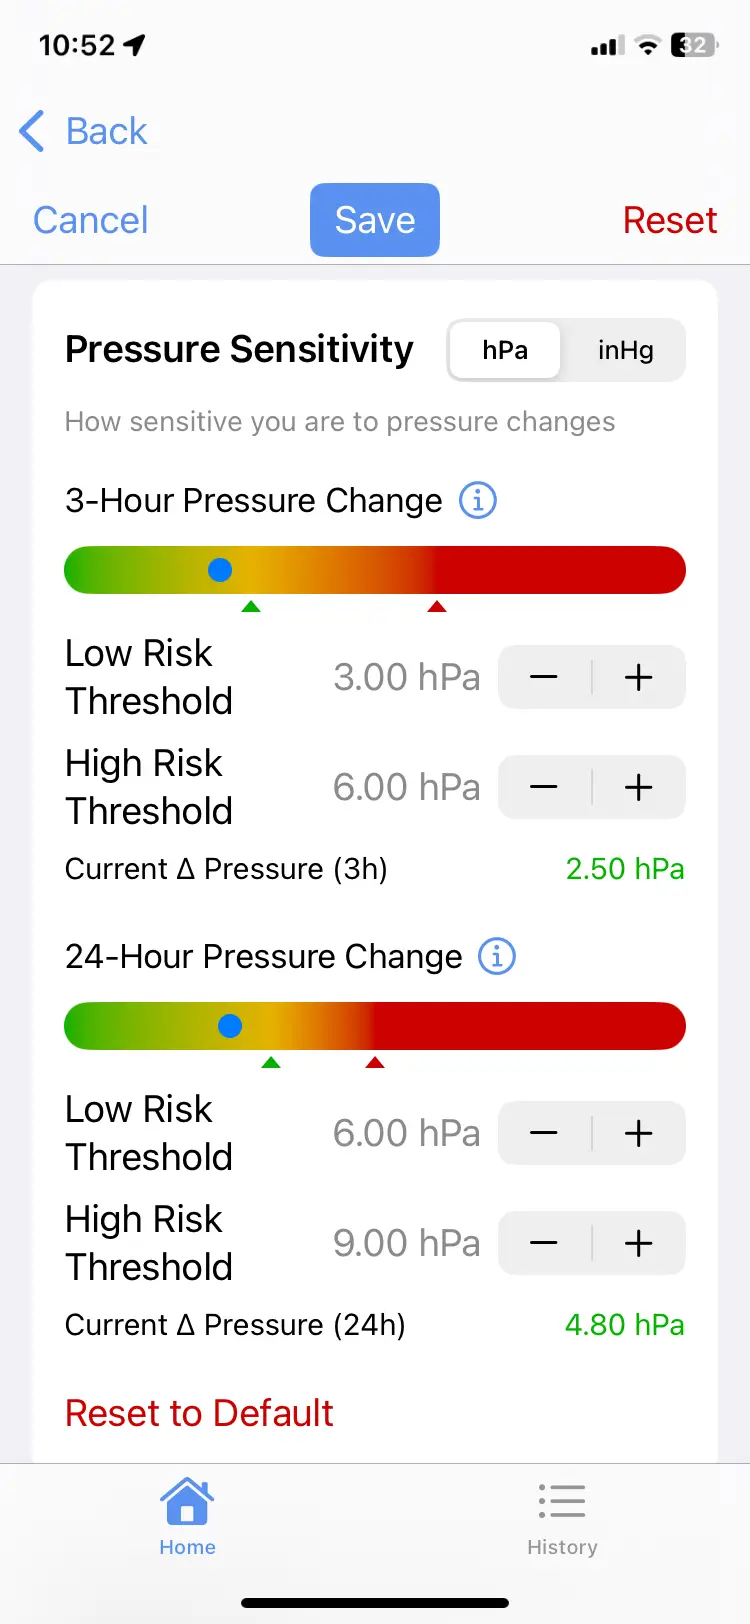Decrease the 3-hour Low Risk Threshold
Image resolution: width=750 pixels, height=1624 pixels.
tap(544, 677)
